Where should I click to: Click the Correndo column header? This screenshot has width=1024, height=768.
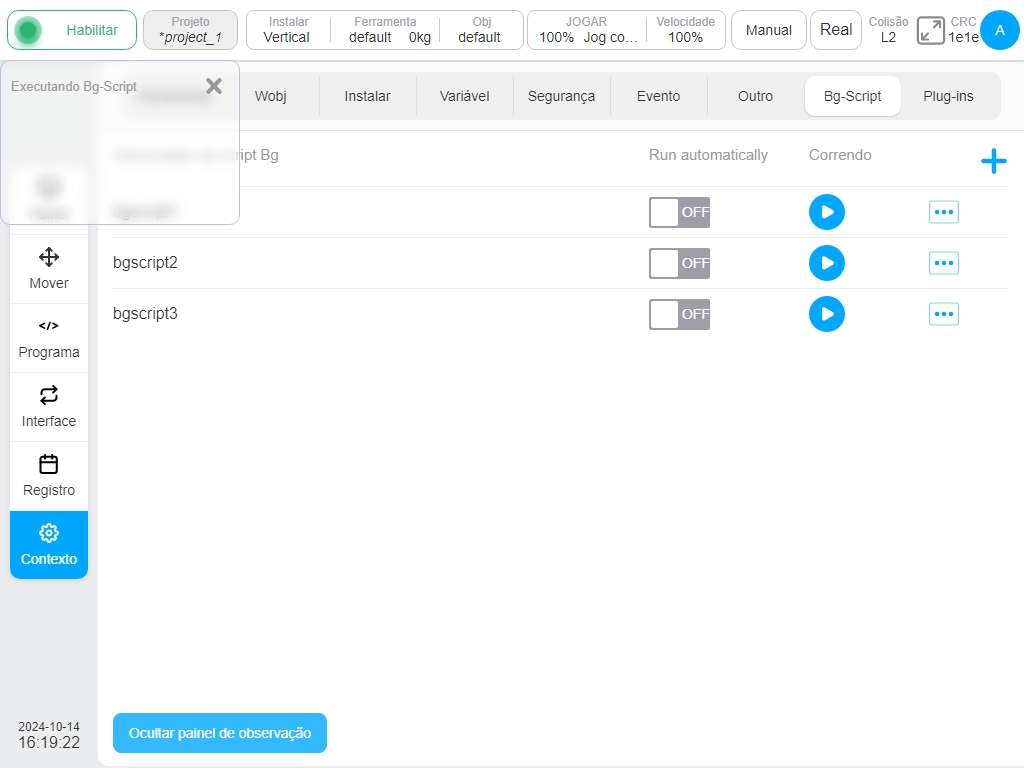tap(840, 155)
